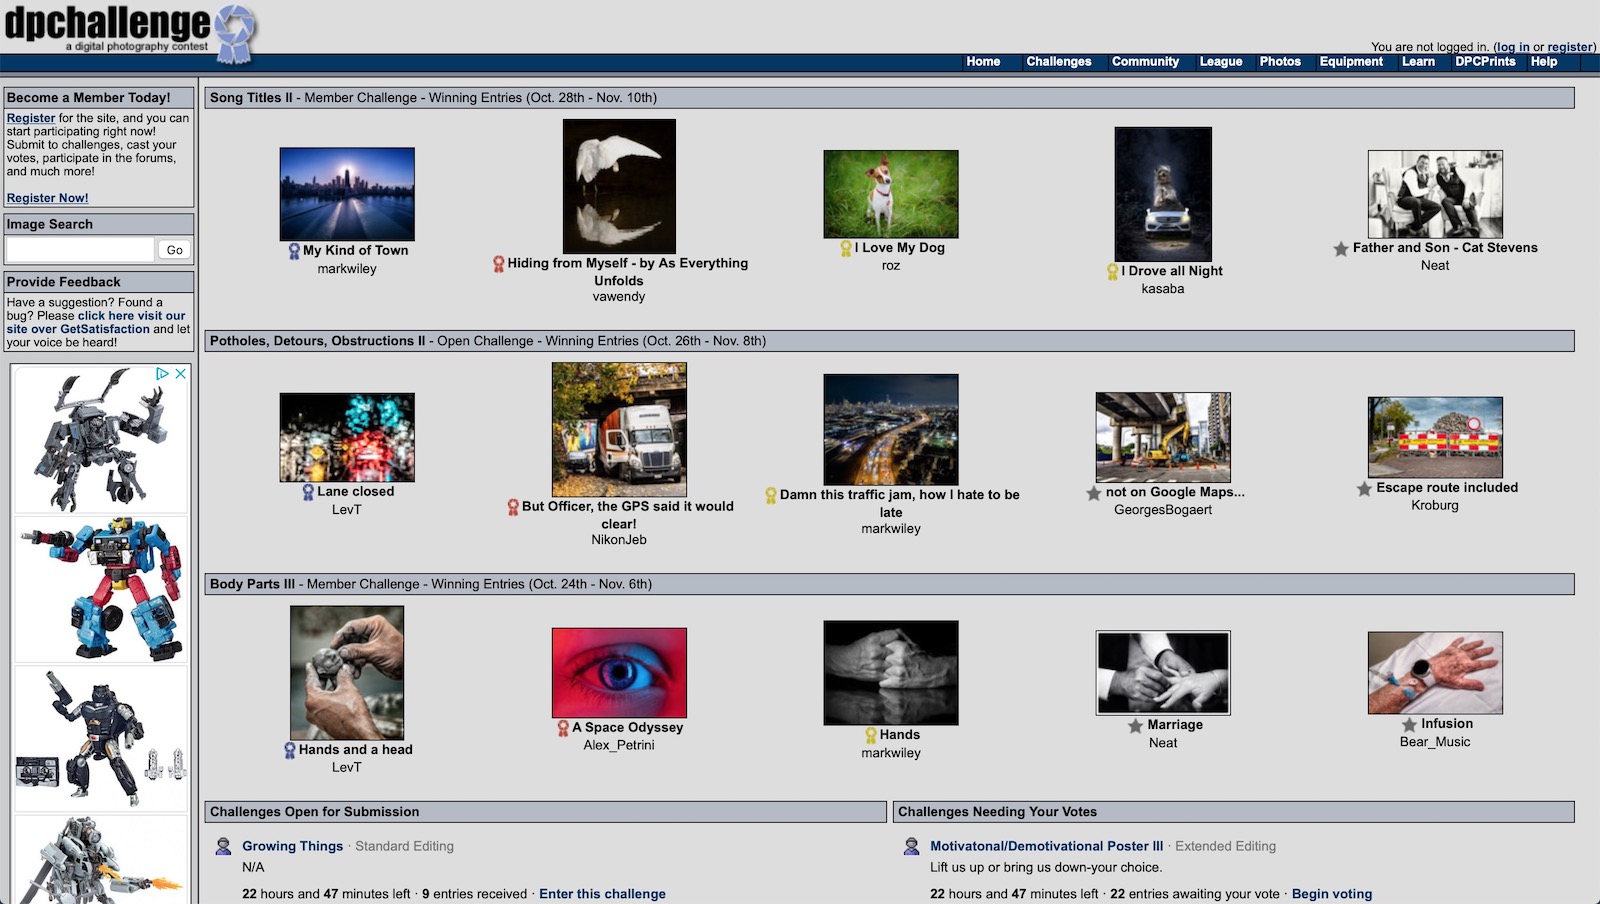The image size is (1600, 904).
Task: Open the 'I Love My Dog' photo thumbnail
Action: click(889, 193)
